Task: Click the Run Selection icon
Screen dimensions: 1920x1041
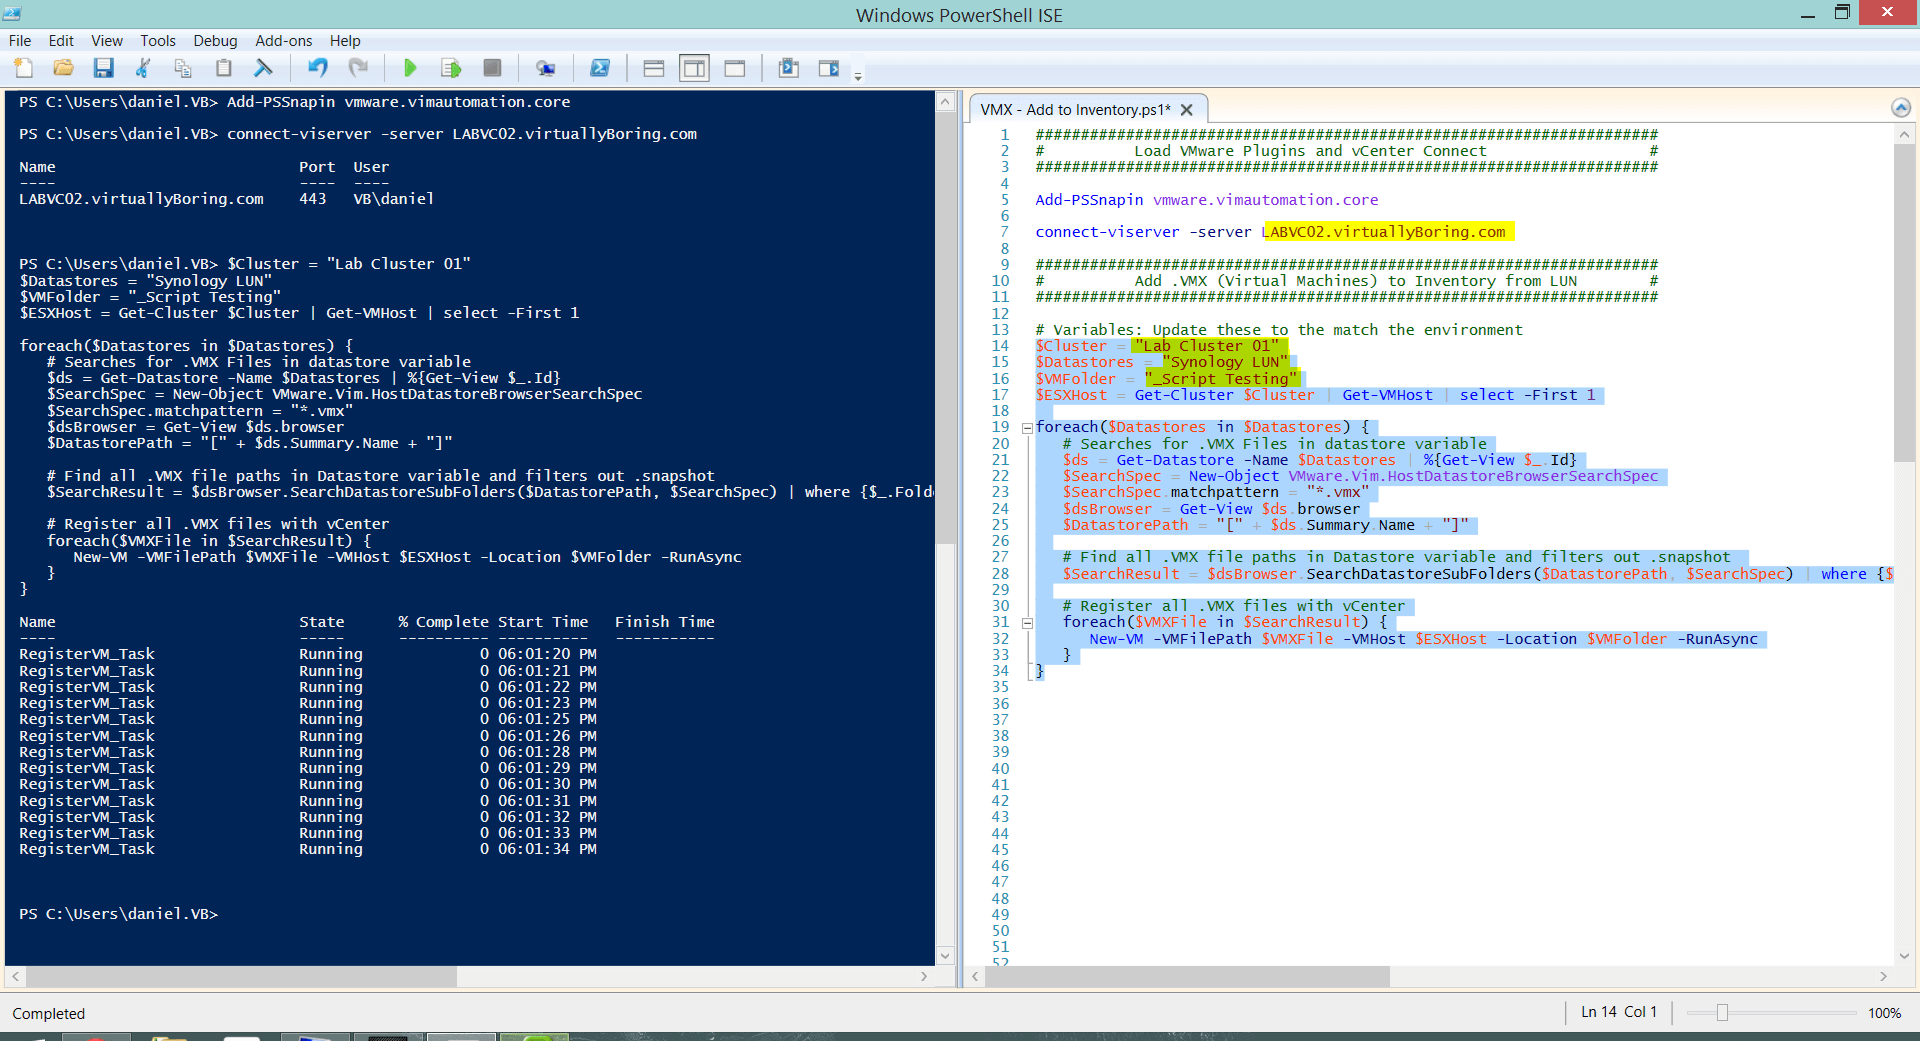Action: (451, 68)
